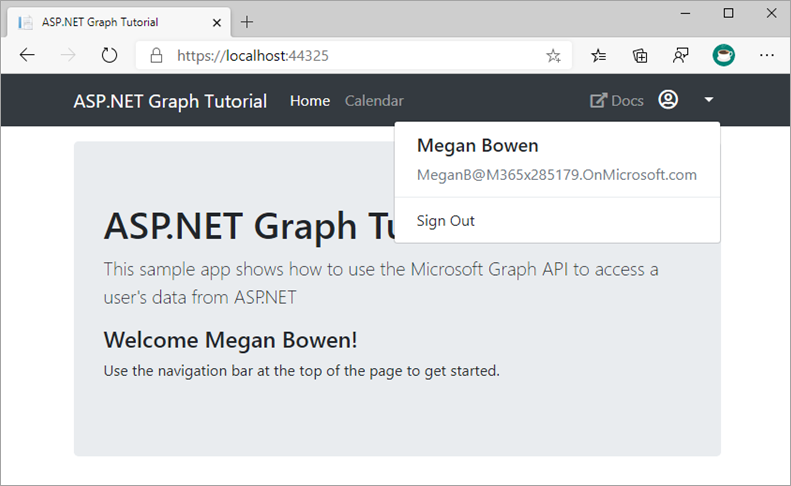Go to Home in navbar
Viewport: 791px width, 486px height.
click(310, 101)
